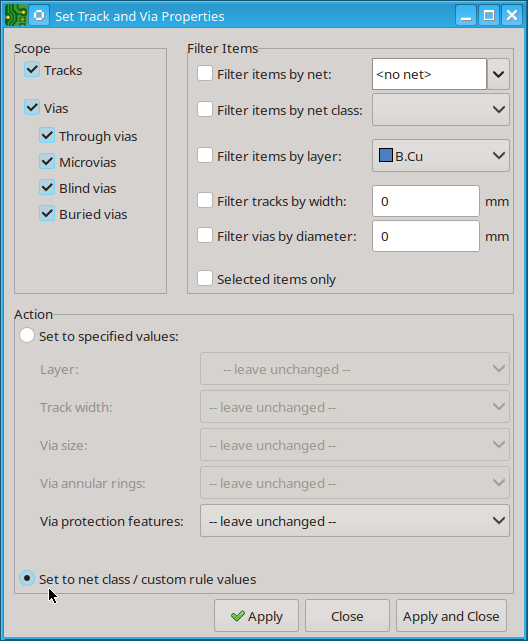Click the KiCad PCB icon in title bar
The height and width of the screenshot is (641, 528).
(16, 16)
